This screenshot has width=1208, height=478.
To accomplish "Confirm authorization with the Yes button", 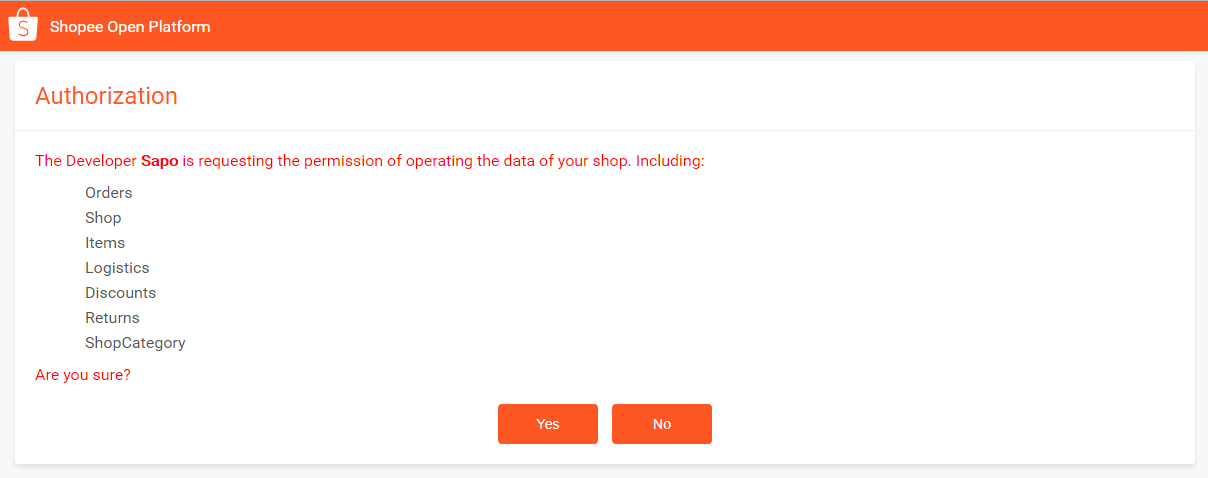I will [x=548, y=424].
